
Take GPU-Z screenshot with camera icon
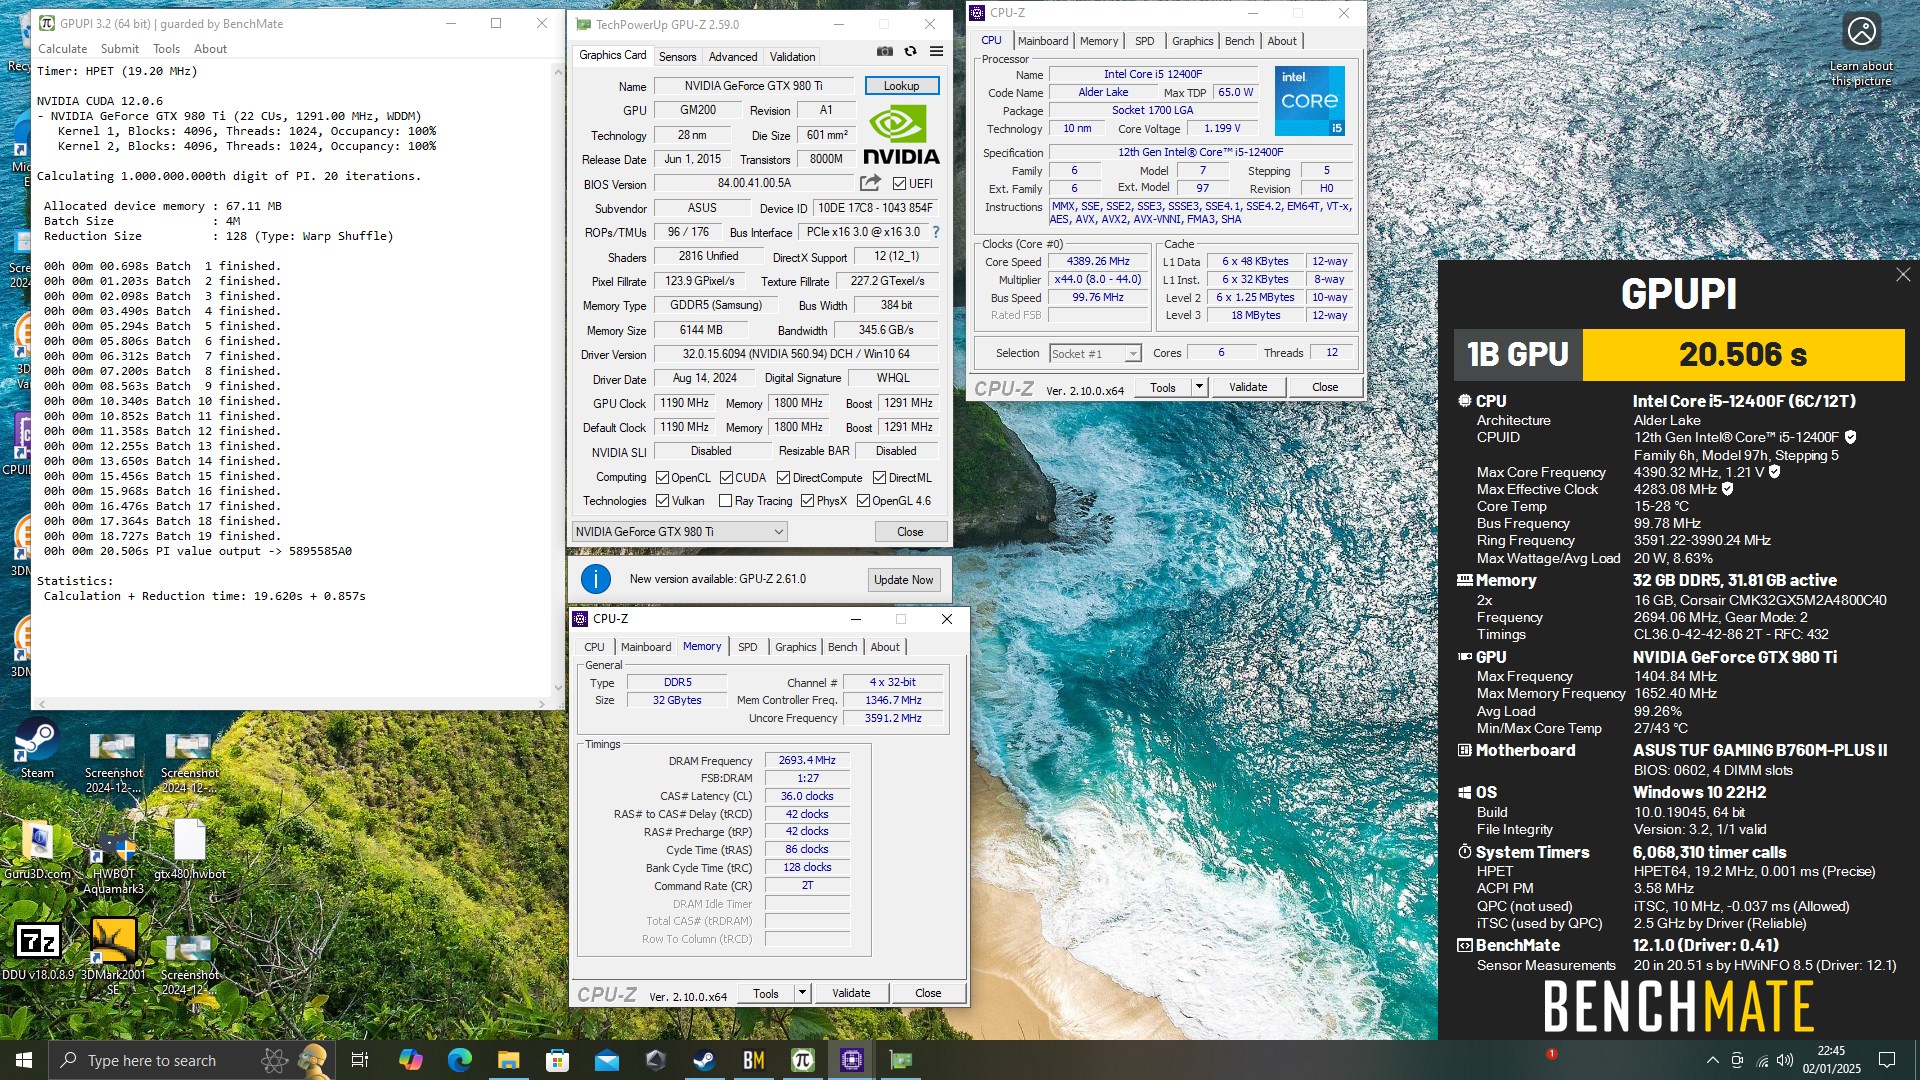pyautogui.click(x=885, y=51)
